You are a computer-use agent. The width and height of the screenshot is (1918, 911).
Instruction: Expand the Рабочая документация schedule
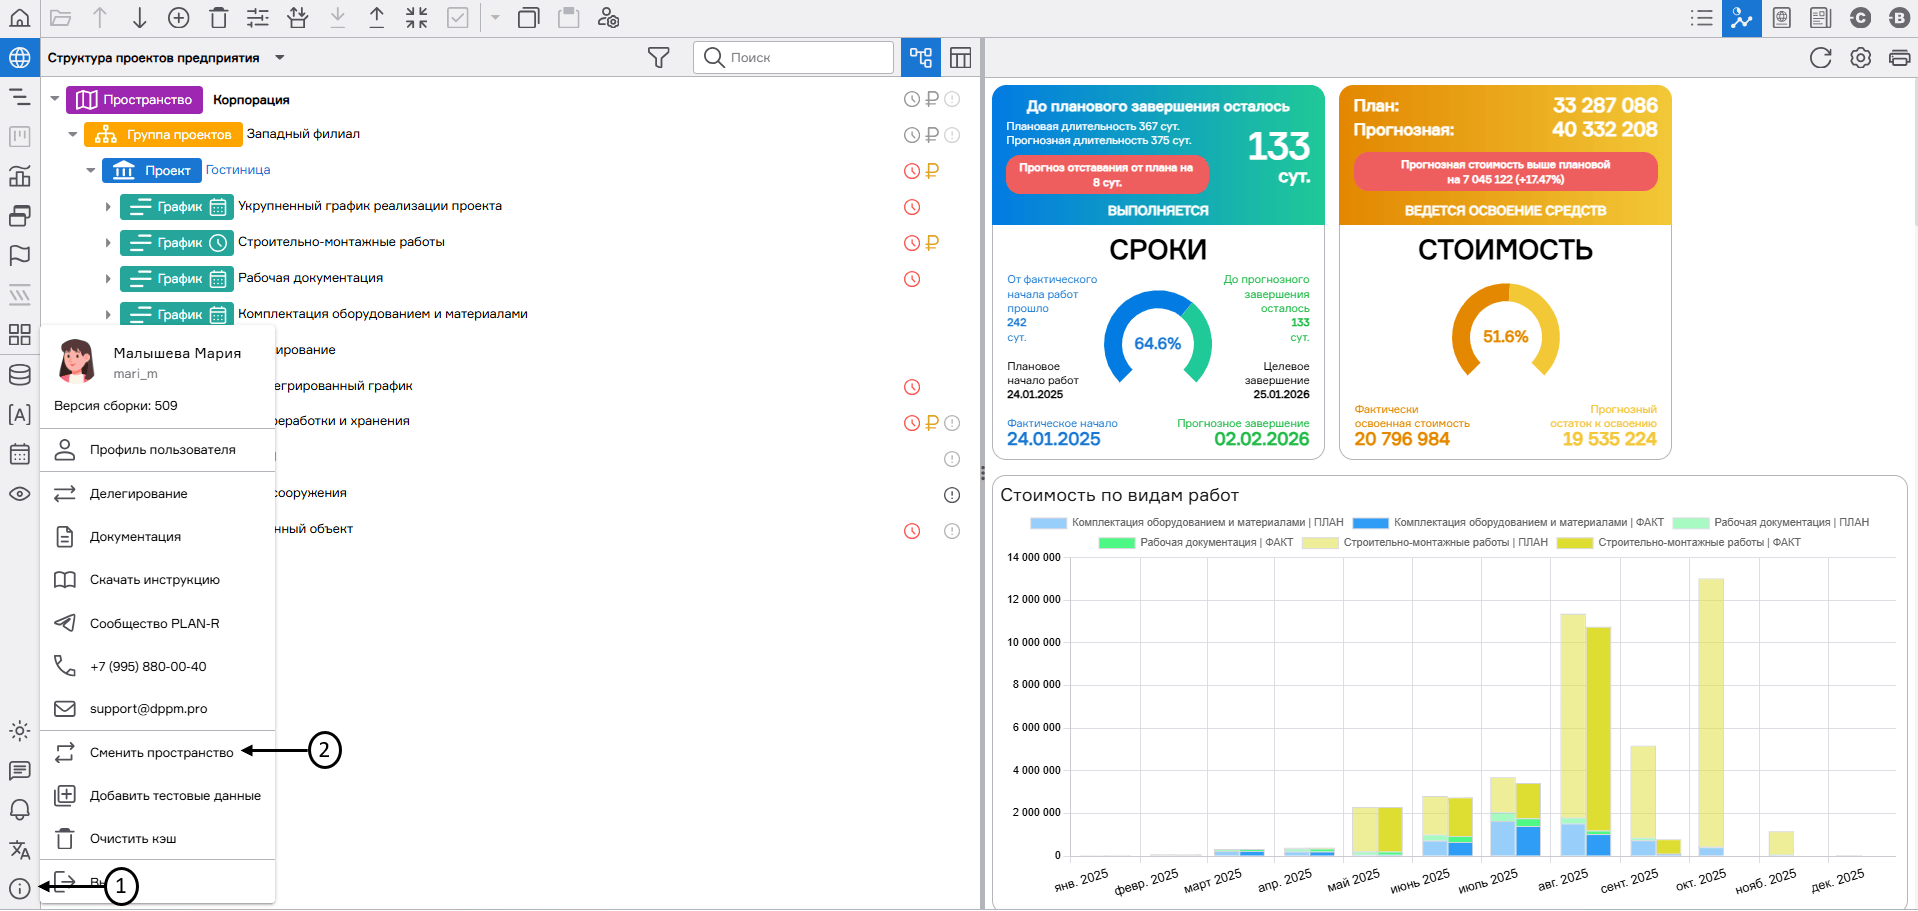click(x=108, y=279)
